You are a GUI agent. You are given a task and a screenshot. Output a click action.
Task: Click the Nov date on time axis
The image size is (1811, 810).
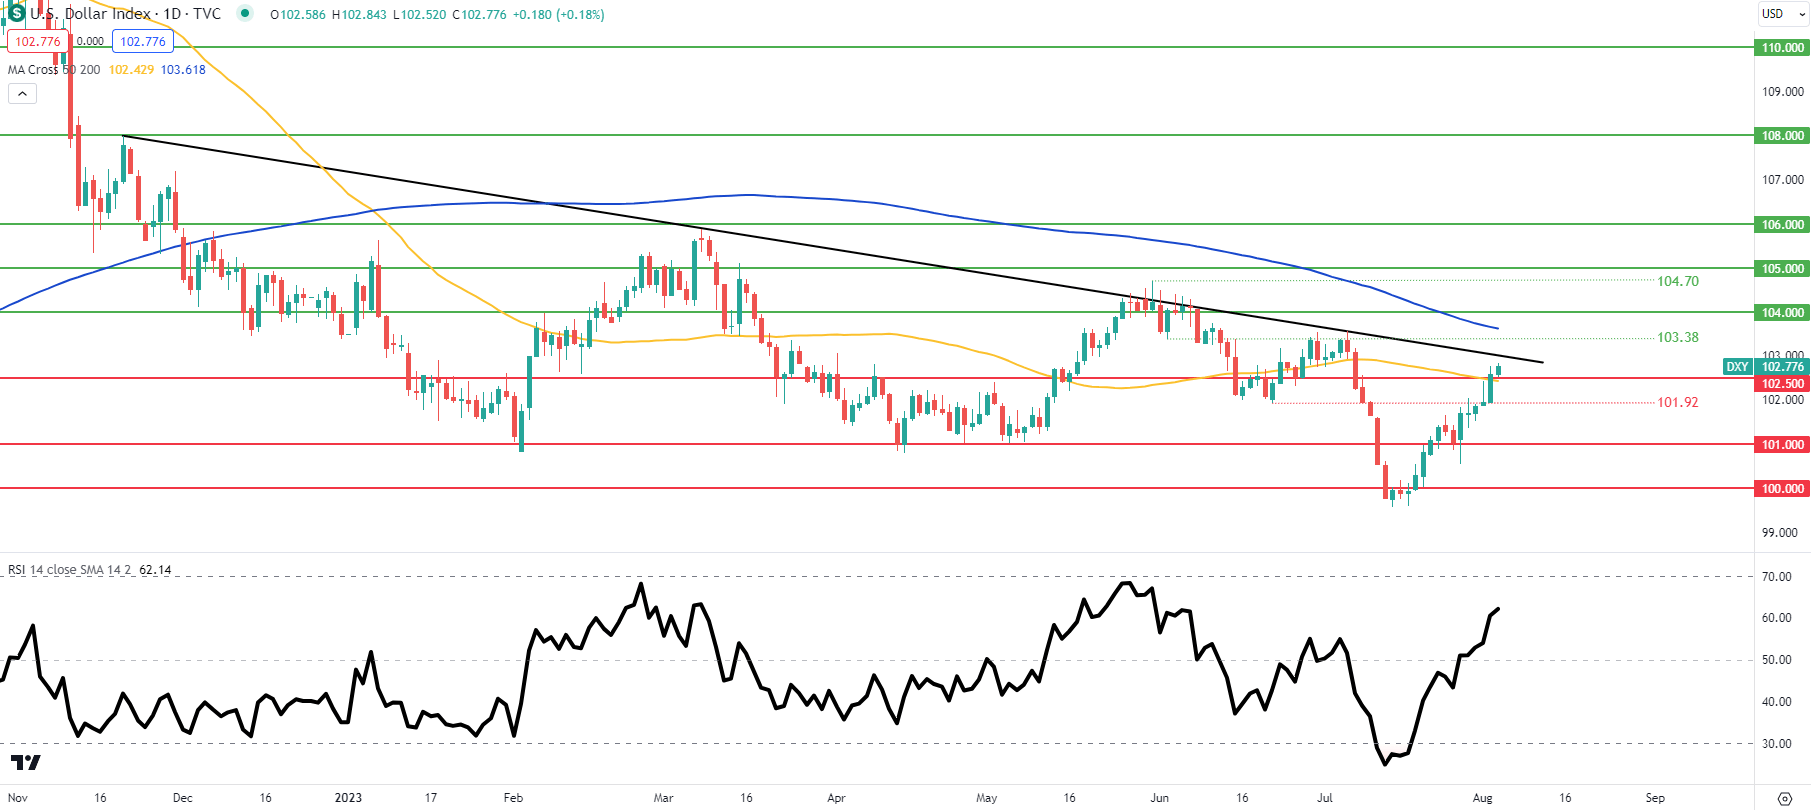(17, 798)
